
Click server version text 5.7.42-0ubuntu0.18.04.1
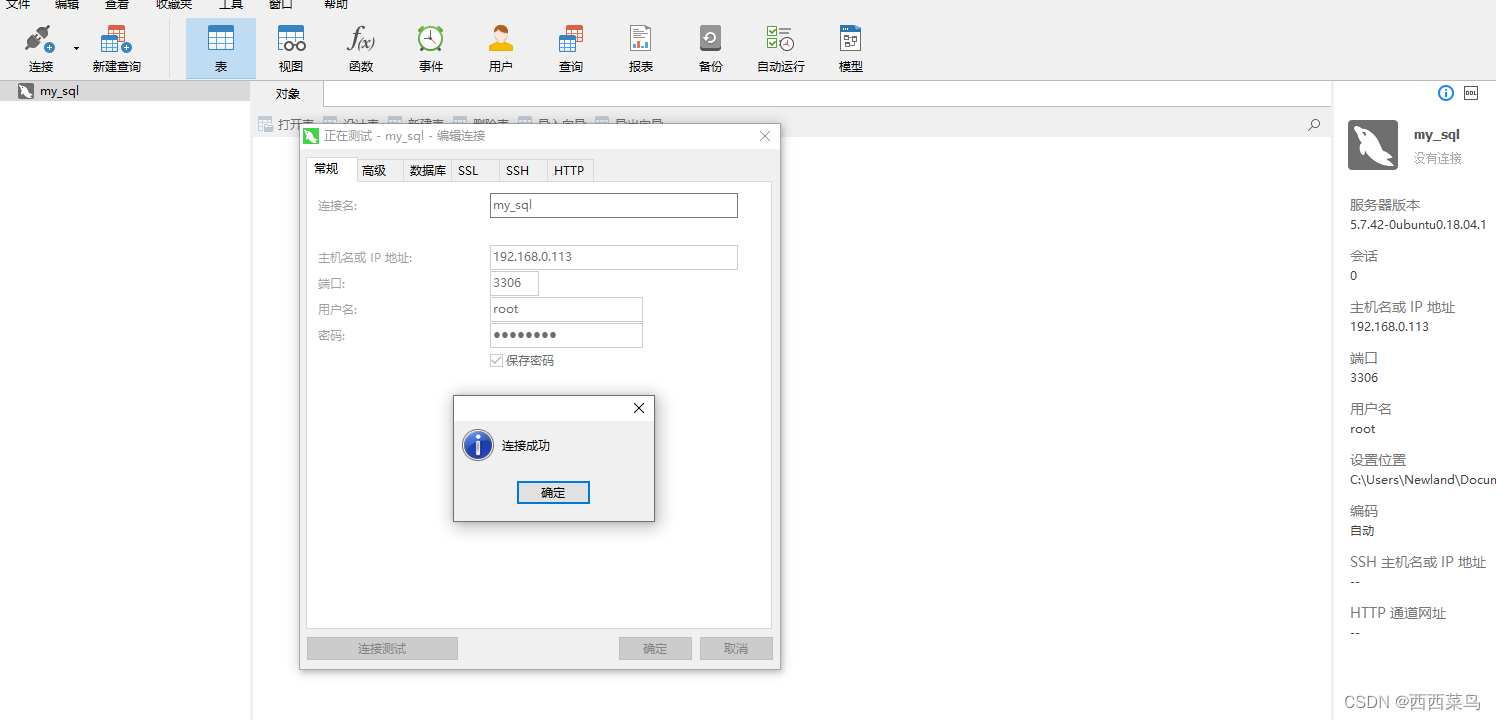click(1418, 225)
